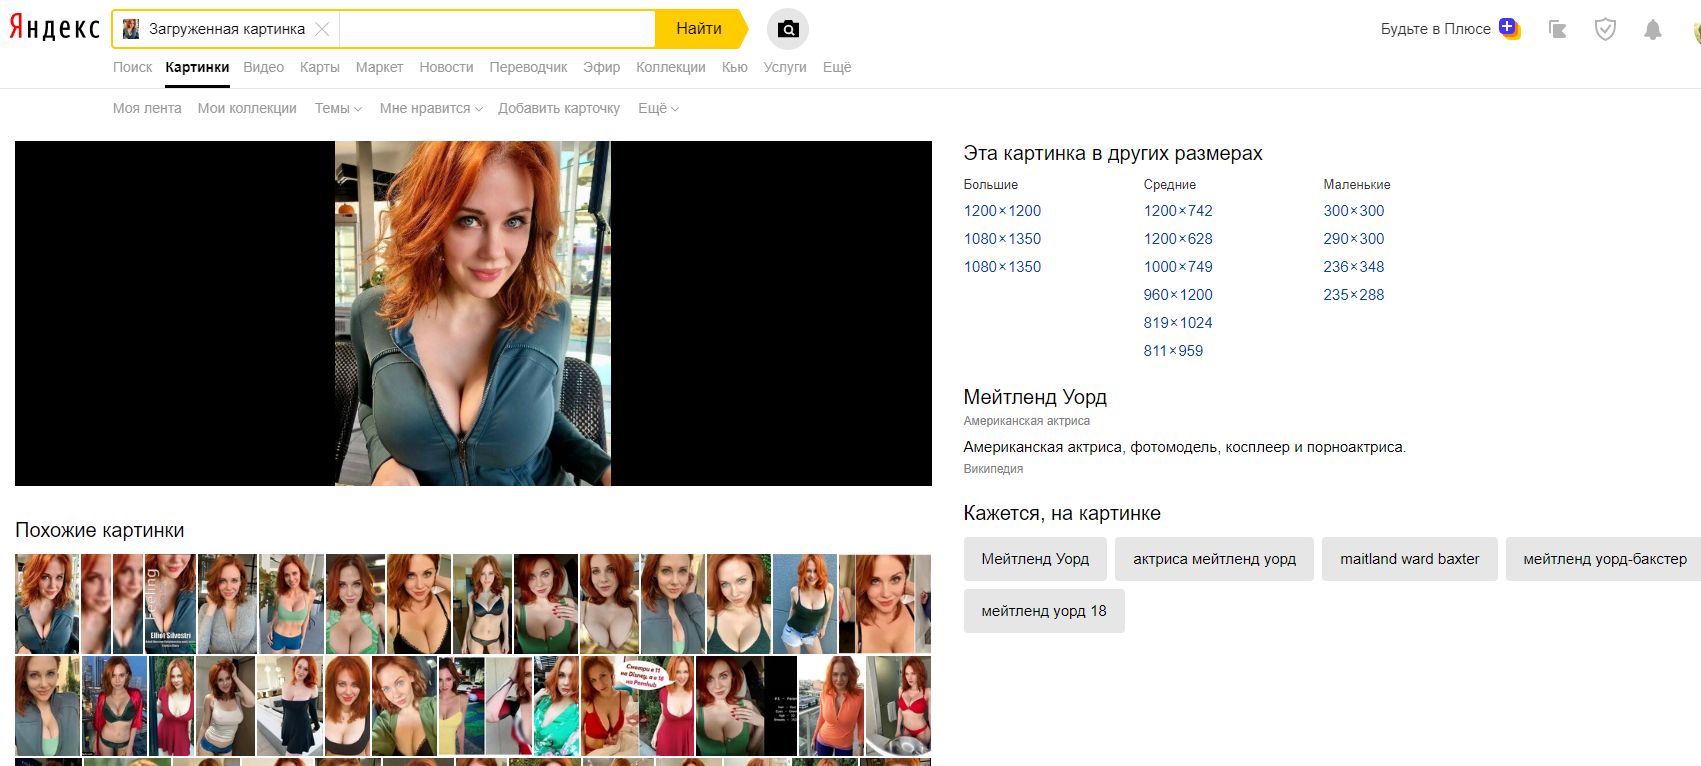Image resolution: width=1701 pixels, height=766 pixels.
Task: Open Ещё in top navigation
Action: (x=837, y=67)
